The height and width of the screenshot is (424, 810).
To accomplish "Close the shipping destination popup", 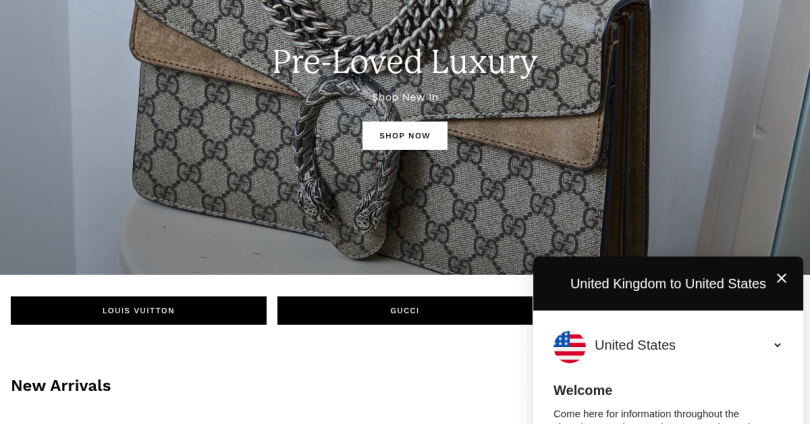I will point(781,278).
